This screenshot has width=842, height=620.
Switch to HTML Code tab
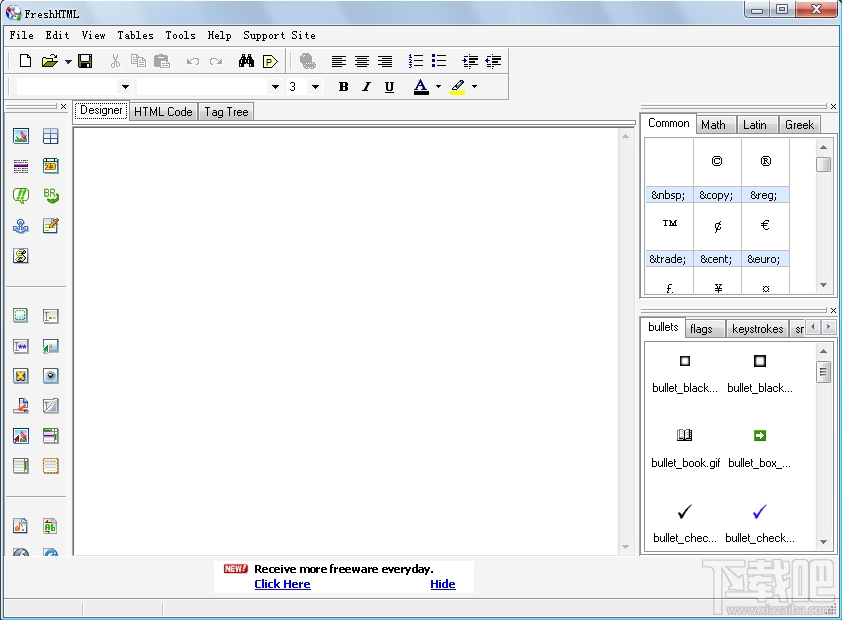(x=163, y=112)
